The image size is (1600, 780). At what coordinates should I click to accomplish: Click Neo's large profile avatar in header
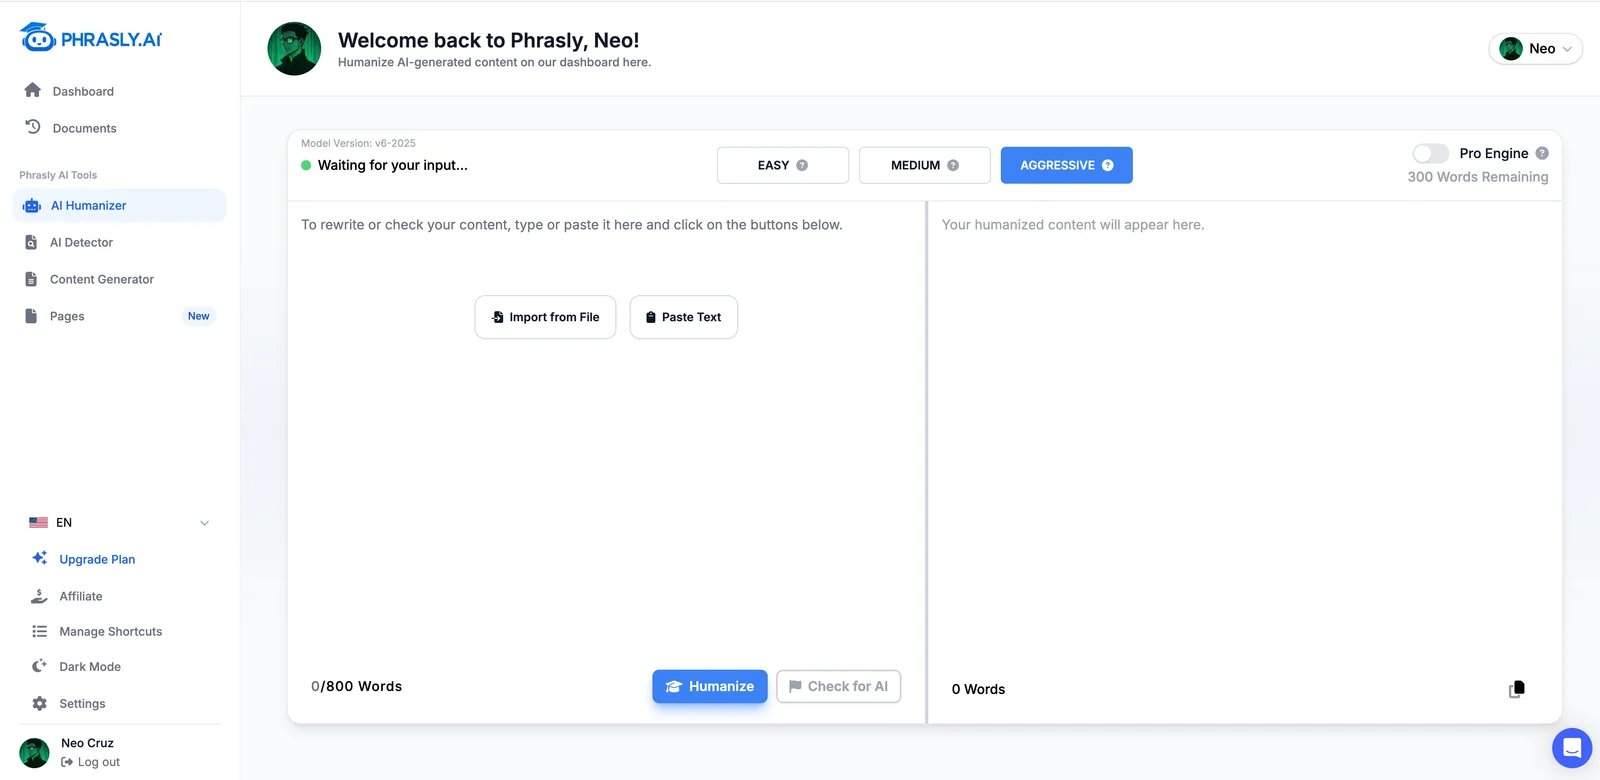(x=294, y=48)
